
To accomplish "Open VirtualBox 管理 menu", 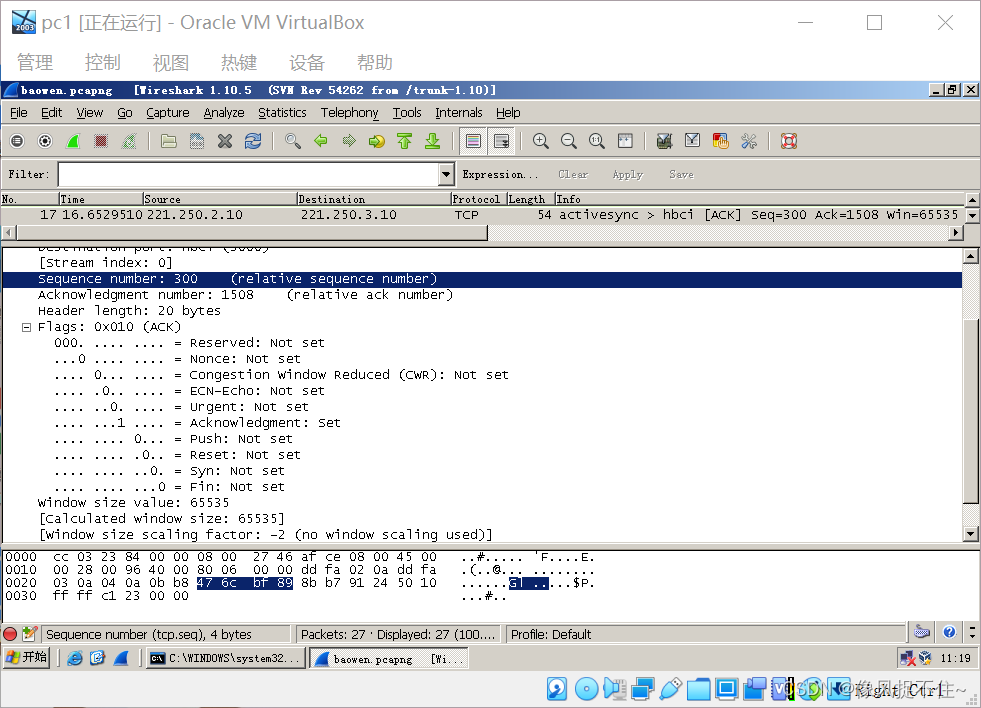I will 35,63.
